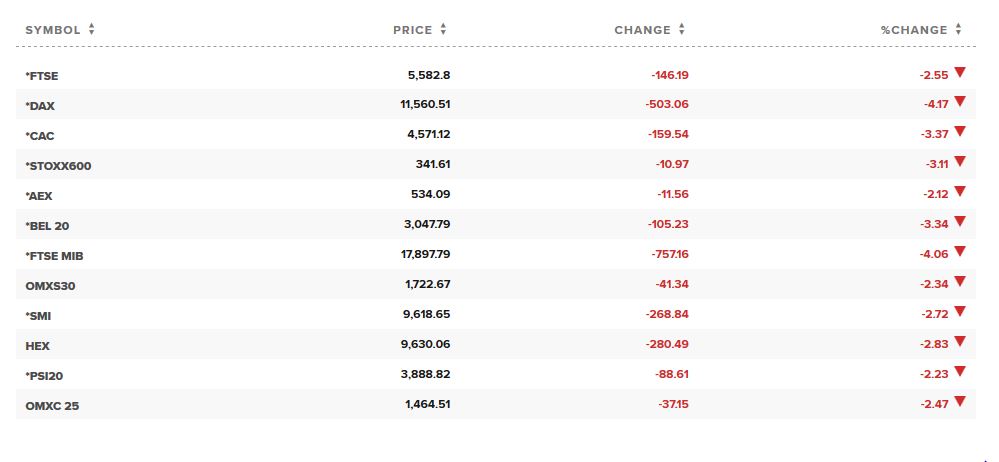
Task: Open the HEX index quote
Action: [38, 345]
